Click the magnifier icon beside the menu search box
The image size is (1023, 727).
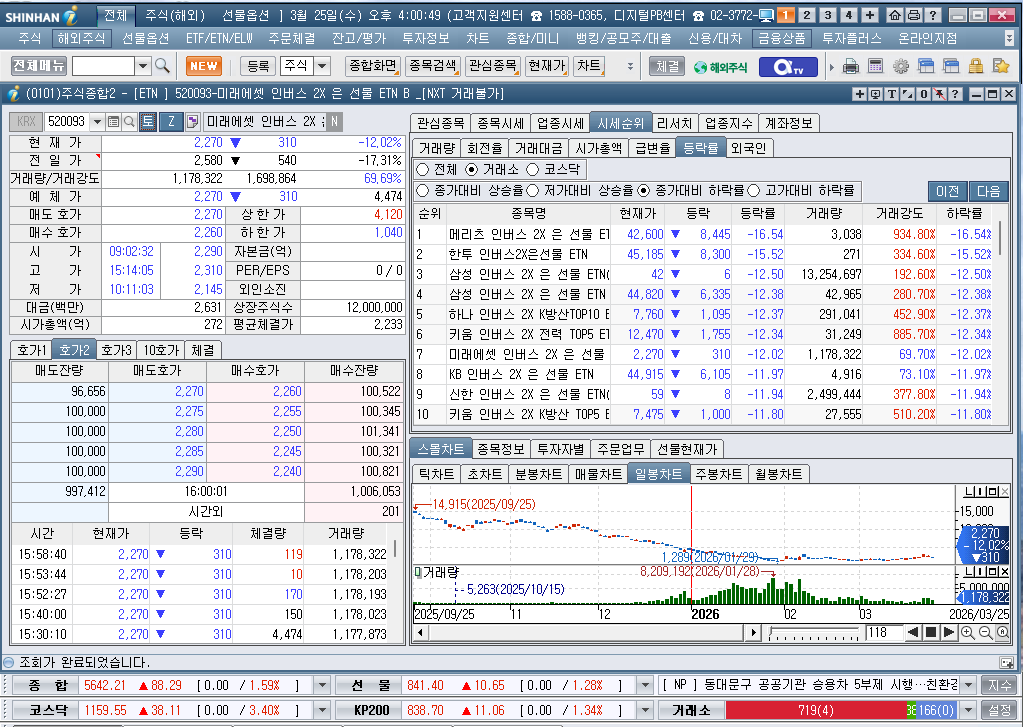click(x=162, y=66)
